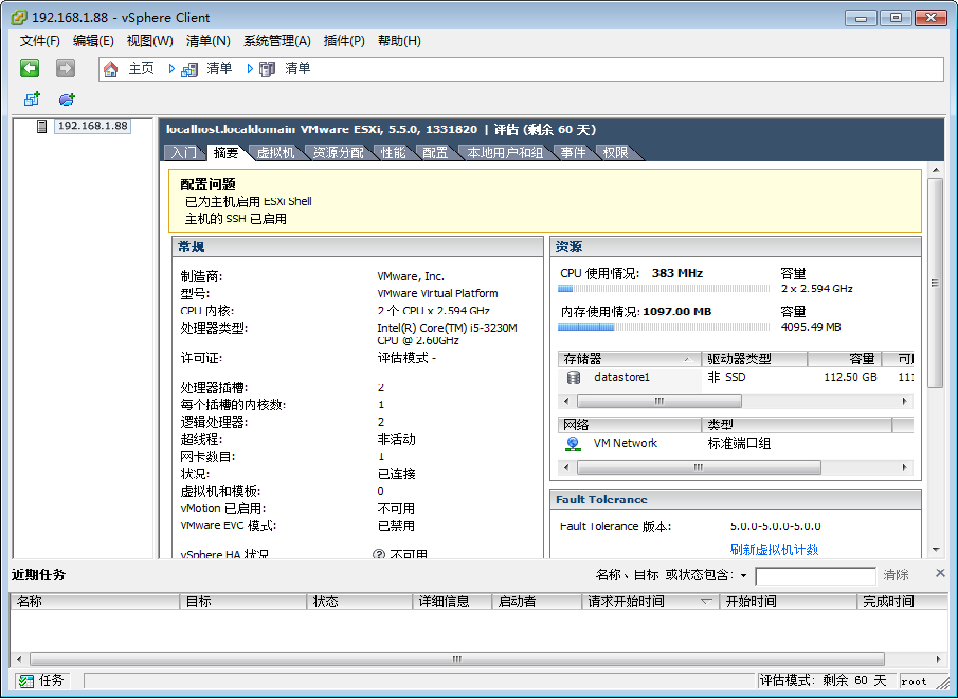The width and height of the screenshot is (958, 699).
Task: Click the datastore list horizontal scrollbar thumb
Action: click(659, 401)
